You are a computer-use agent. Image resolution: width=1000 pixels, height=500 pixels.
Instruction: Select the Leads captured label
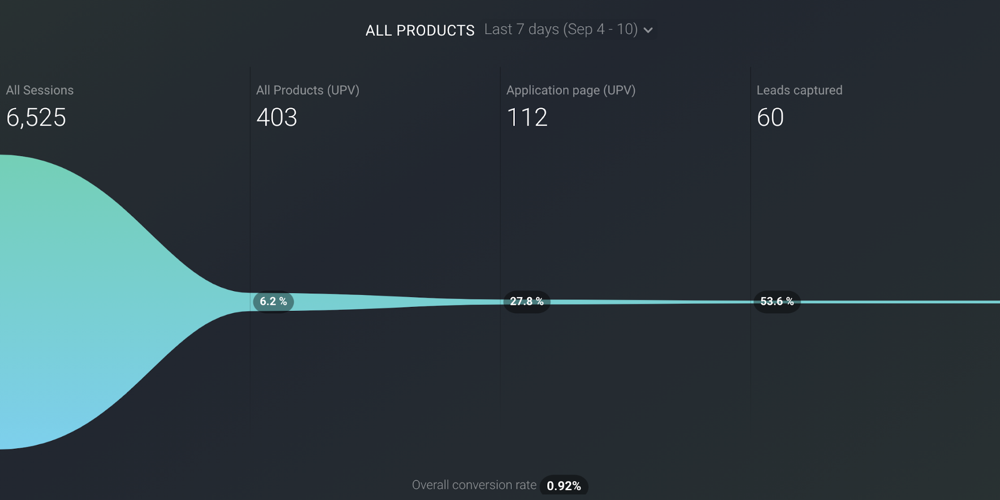(799, 90)
